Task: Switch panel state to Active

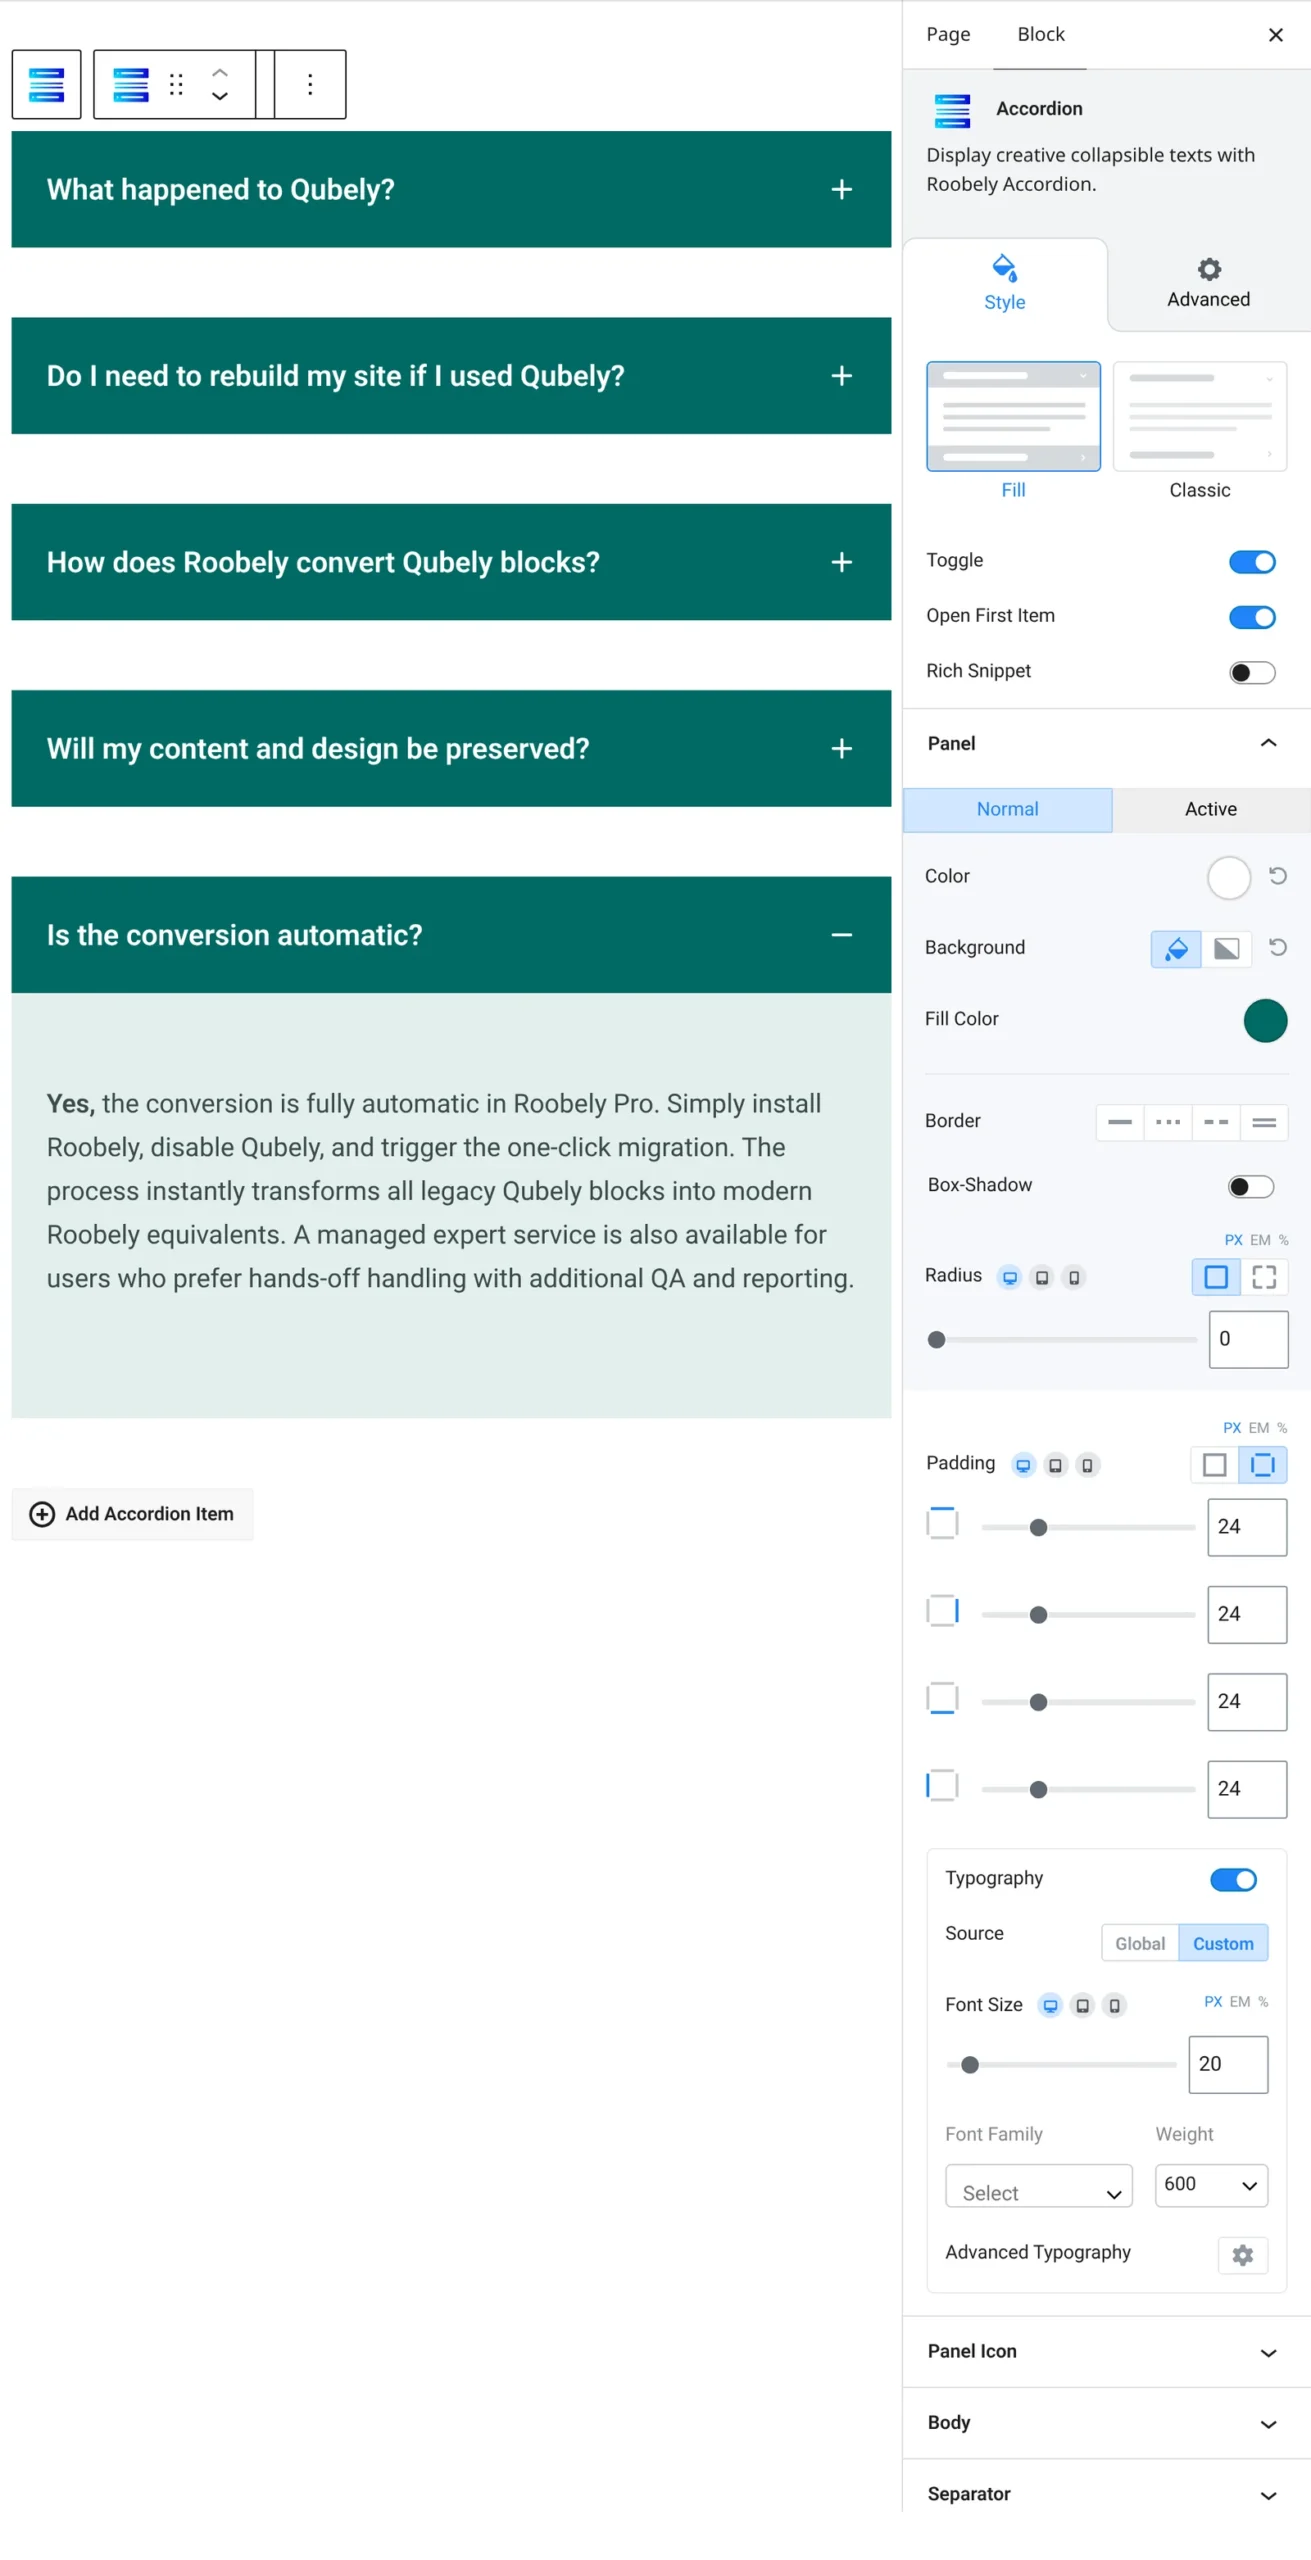Action: 1211,809
